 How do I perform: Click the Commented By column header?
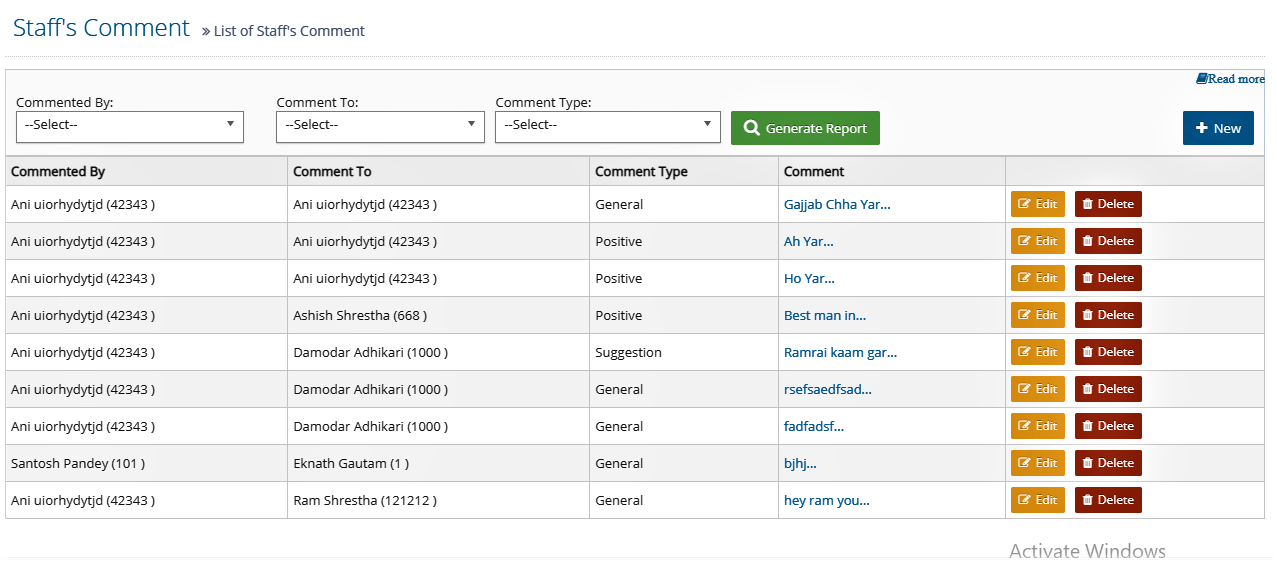tap(58, 171)
